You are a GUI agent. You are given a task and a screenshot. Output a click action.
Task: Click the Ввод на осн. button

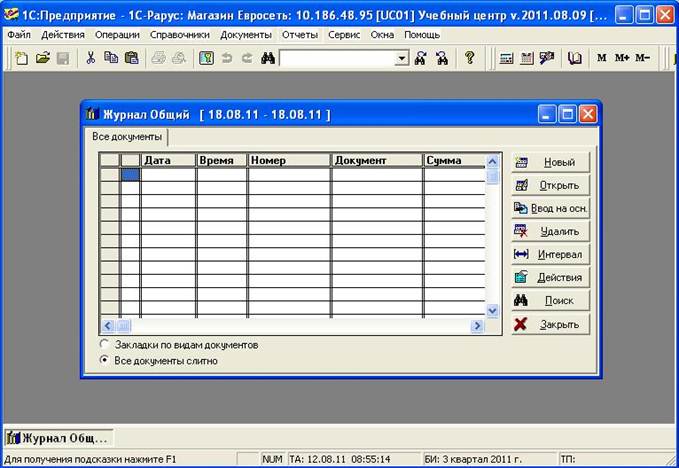(551, 208)
